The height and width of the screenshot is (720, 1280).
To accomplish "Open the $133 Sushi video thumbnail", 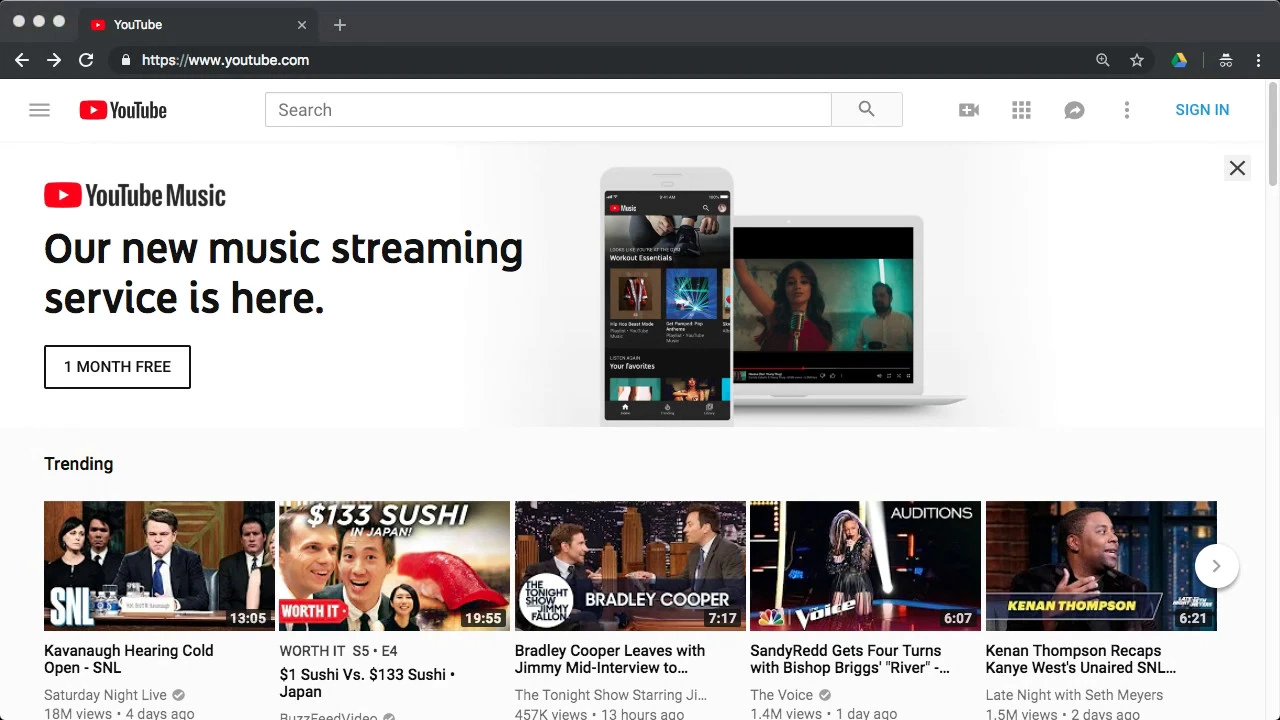I will point(394,566).
